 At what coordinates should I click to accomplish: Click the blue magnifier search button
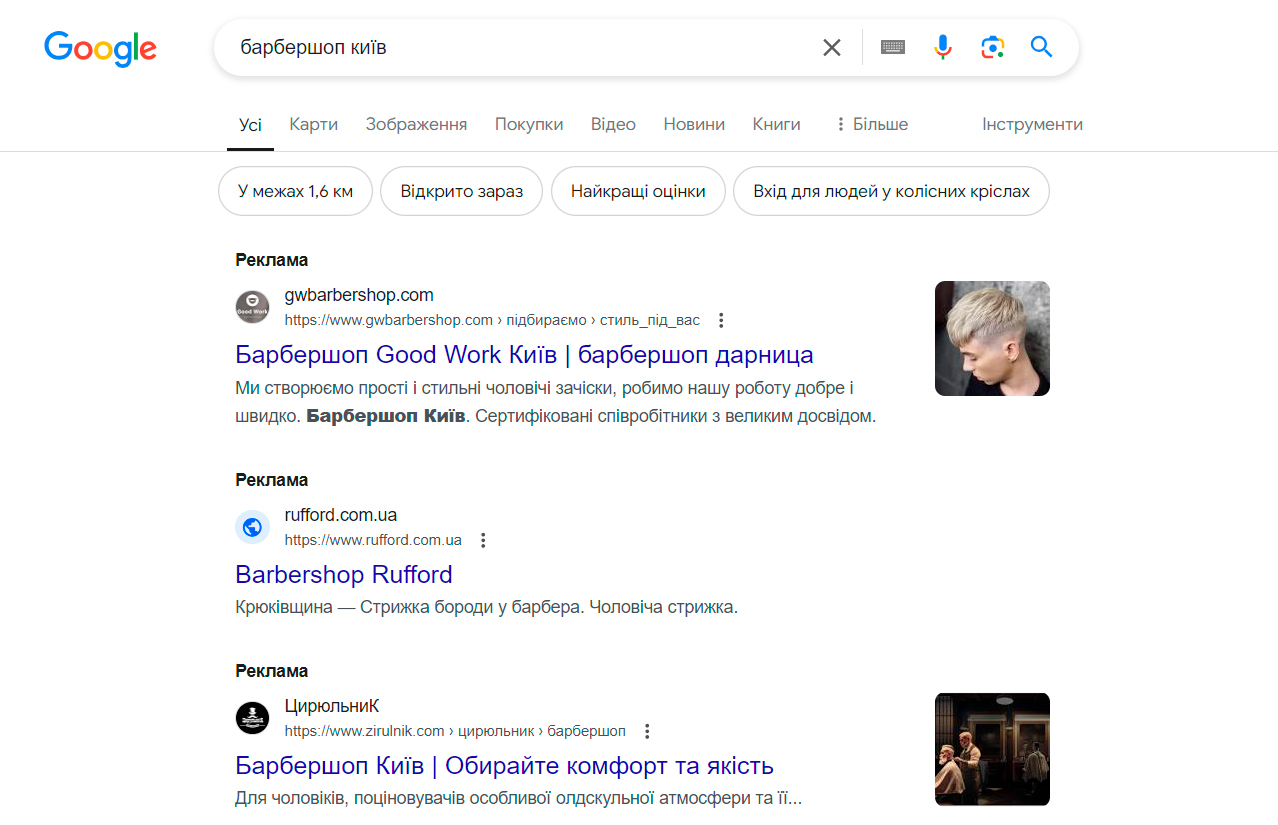[x=1042, y=47]
